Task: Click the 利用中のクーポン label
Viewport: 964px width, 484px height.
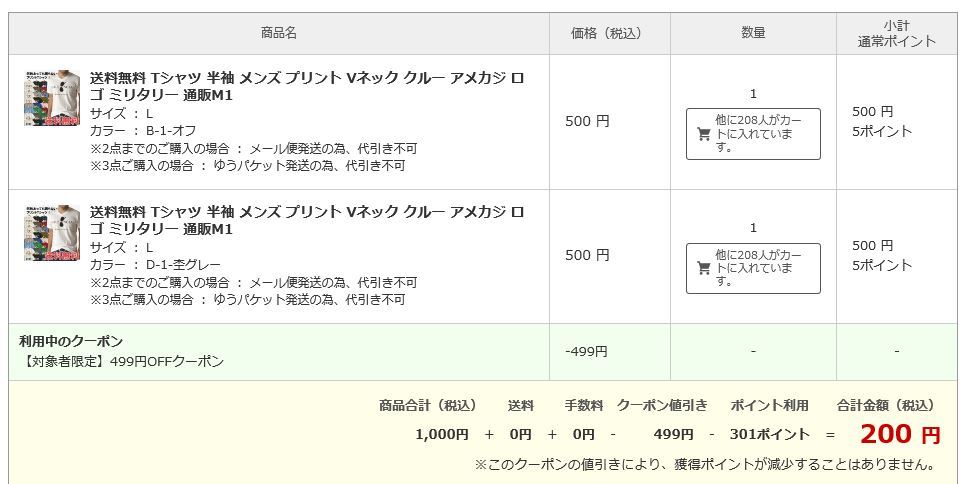Action: tap(71, 341)
